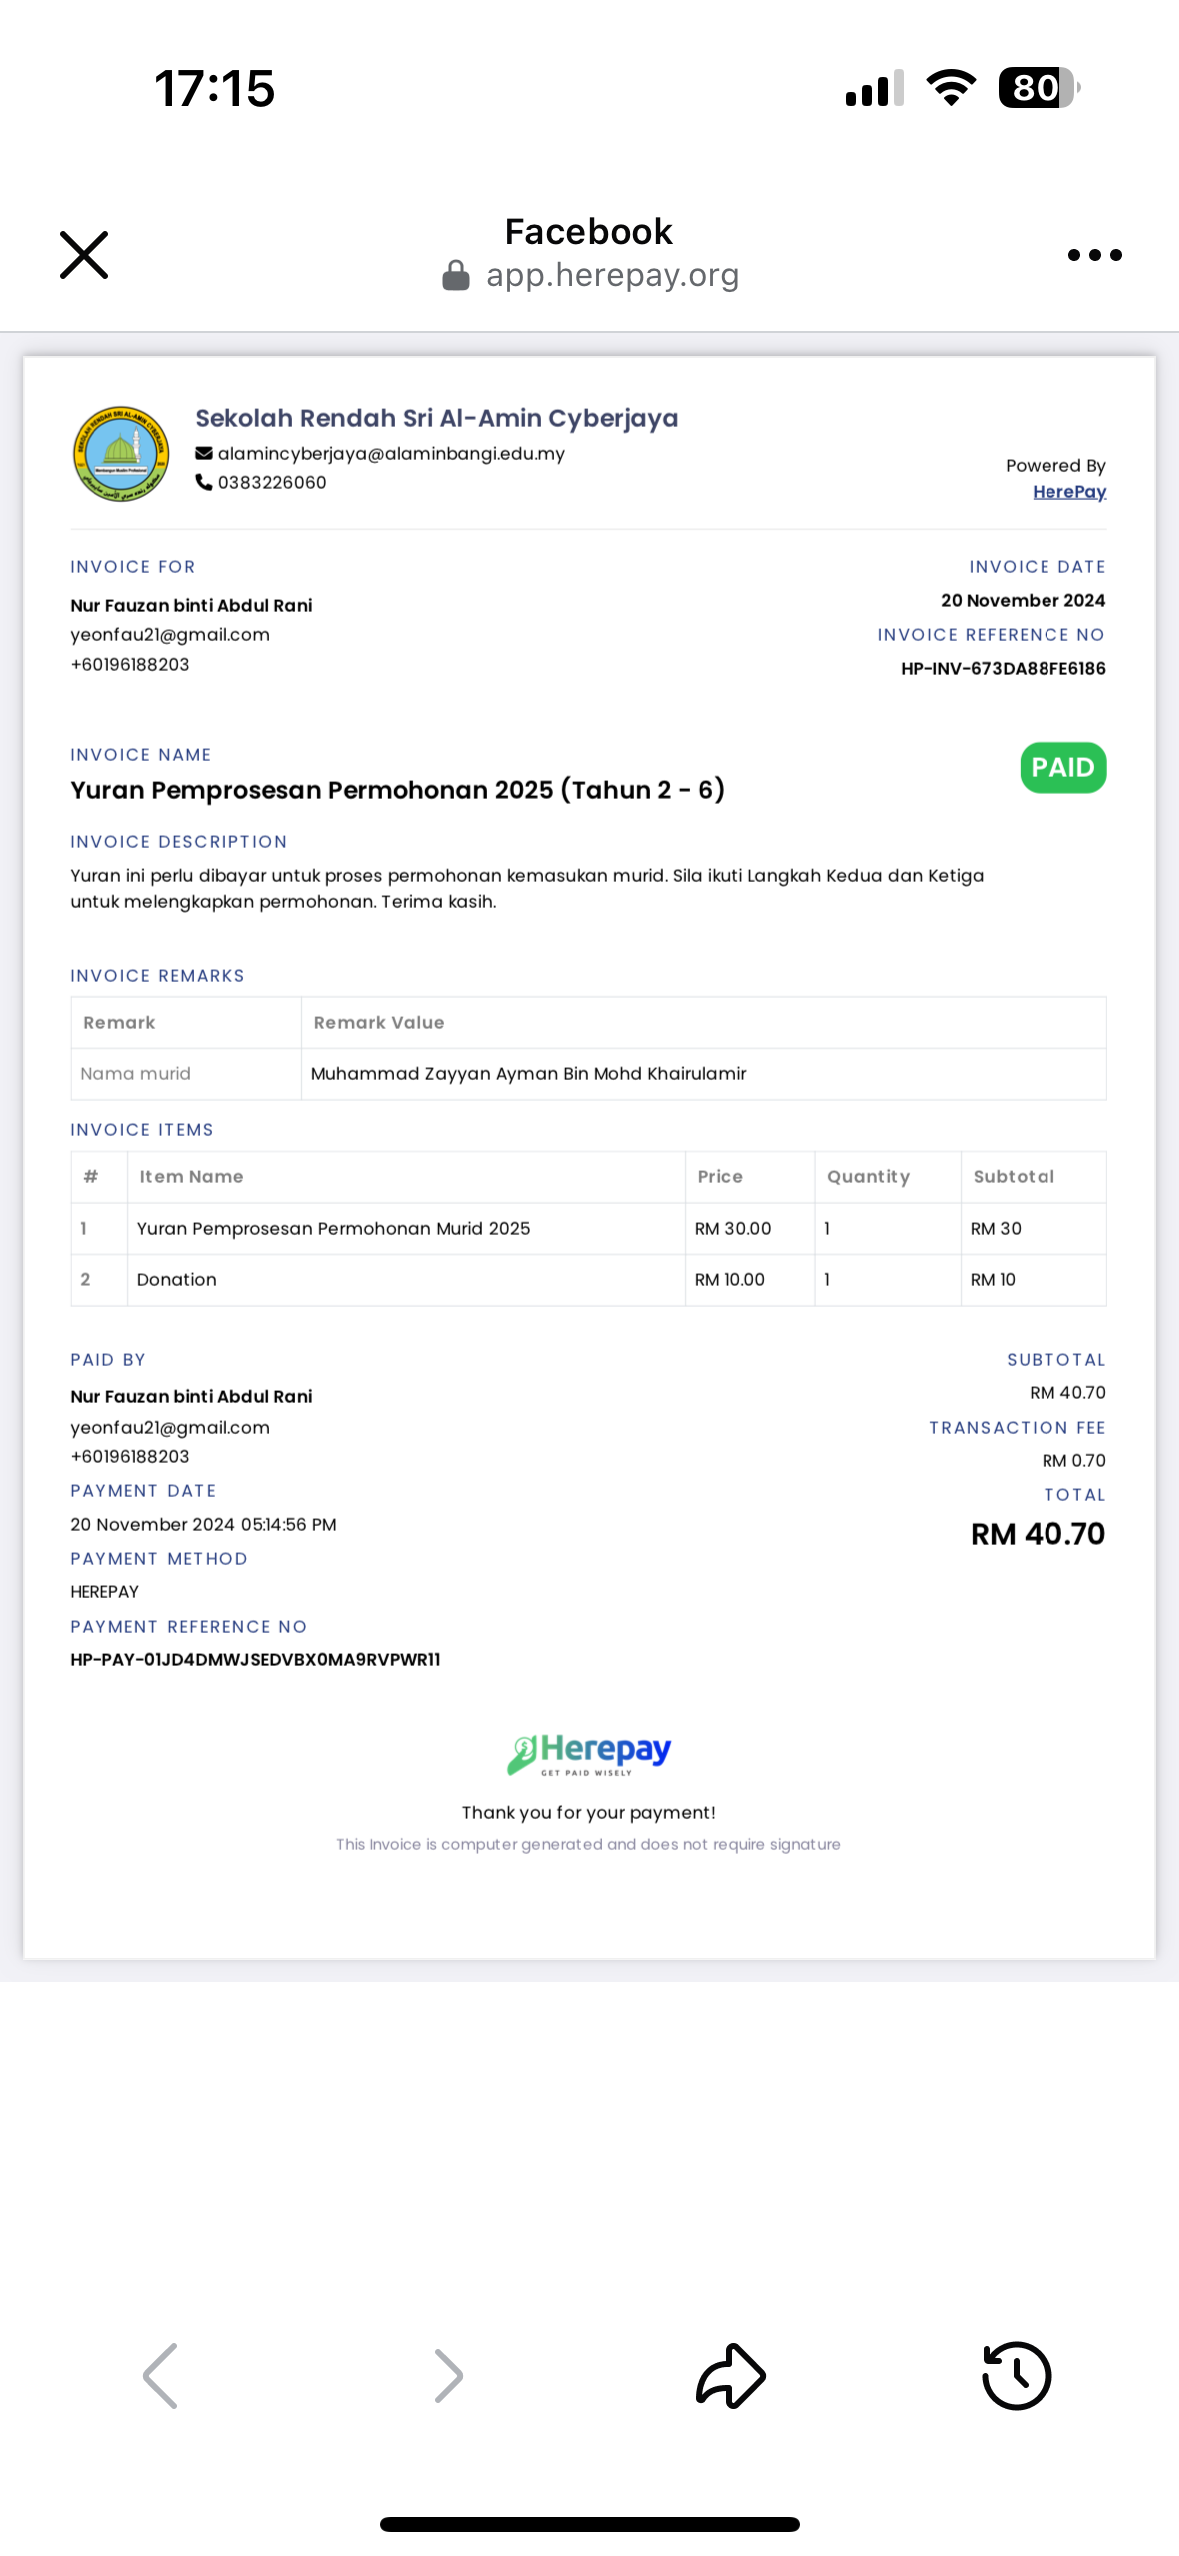Viewport: 1179px width, 2556px height.
Task: Open the three-dot more options menu
Action: [x=1094, y=255]
